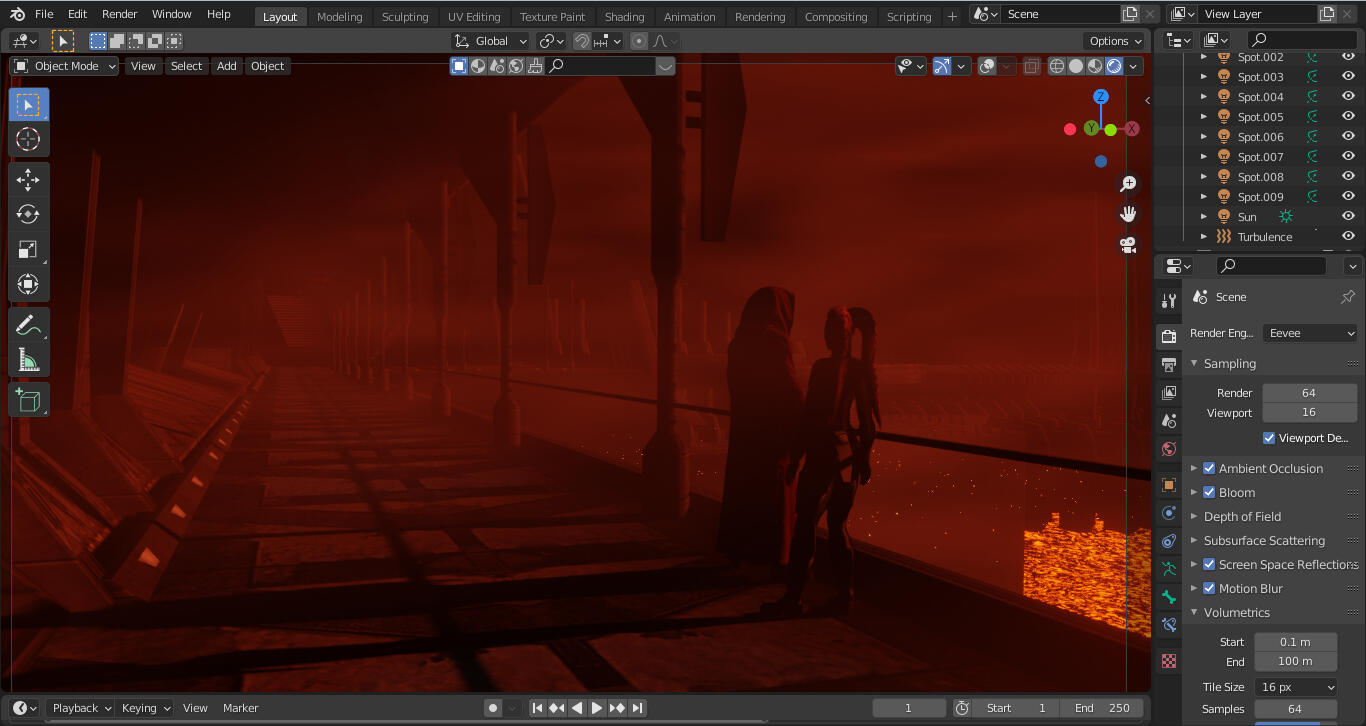Viewport: 1366px width, 726px height.
Task: Open the Global transform orientation dropdown
Action: pyautogui.click(x=490, y=40)
